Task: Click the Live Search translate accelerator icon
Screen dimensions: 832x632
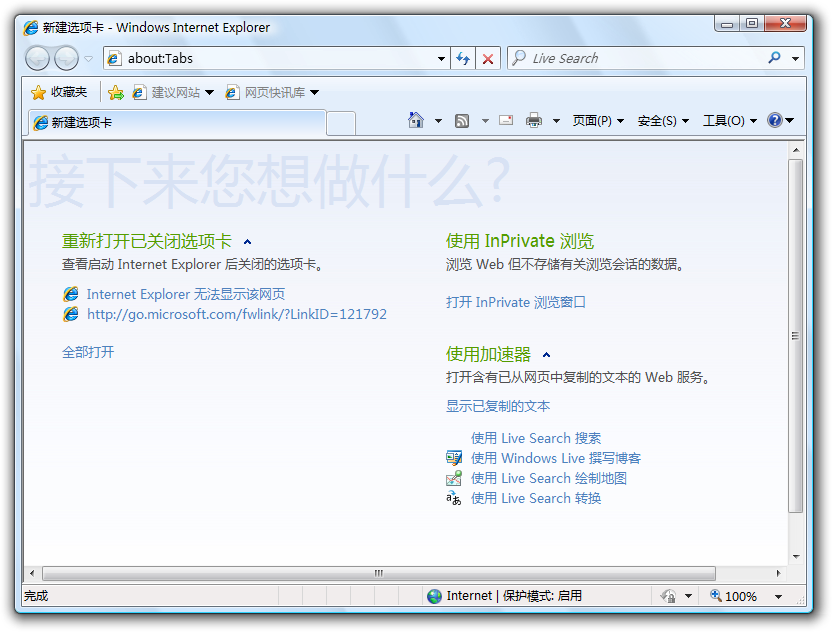Action: 454,498
